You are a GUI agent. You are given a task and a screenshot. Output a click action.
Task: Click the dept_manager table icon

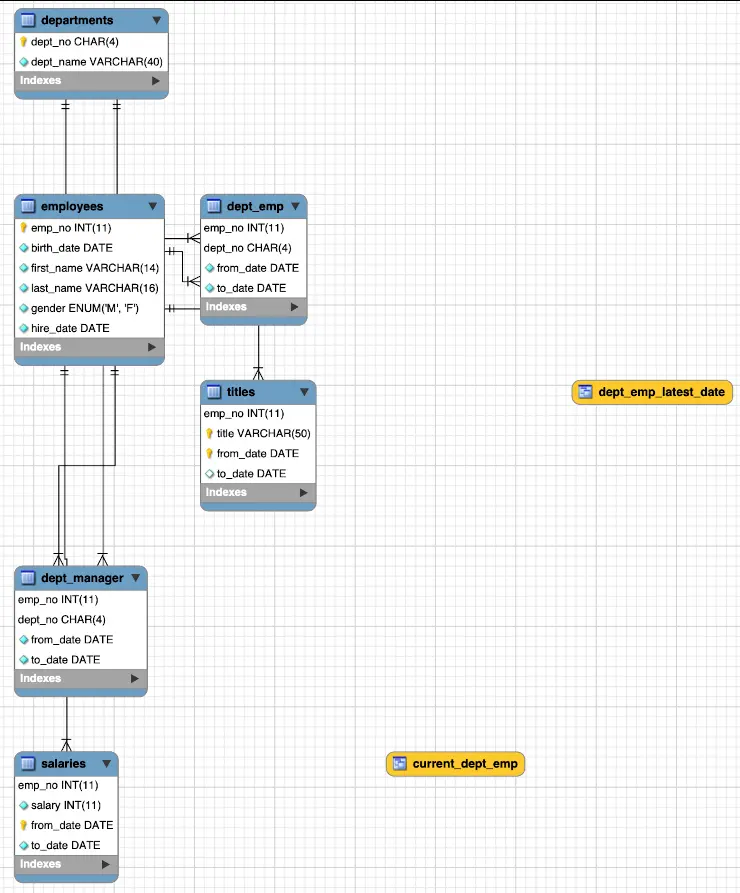pos(28,578)
